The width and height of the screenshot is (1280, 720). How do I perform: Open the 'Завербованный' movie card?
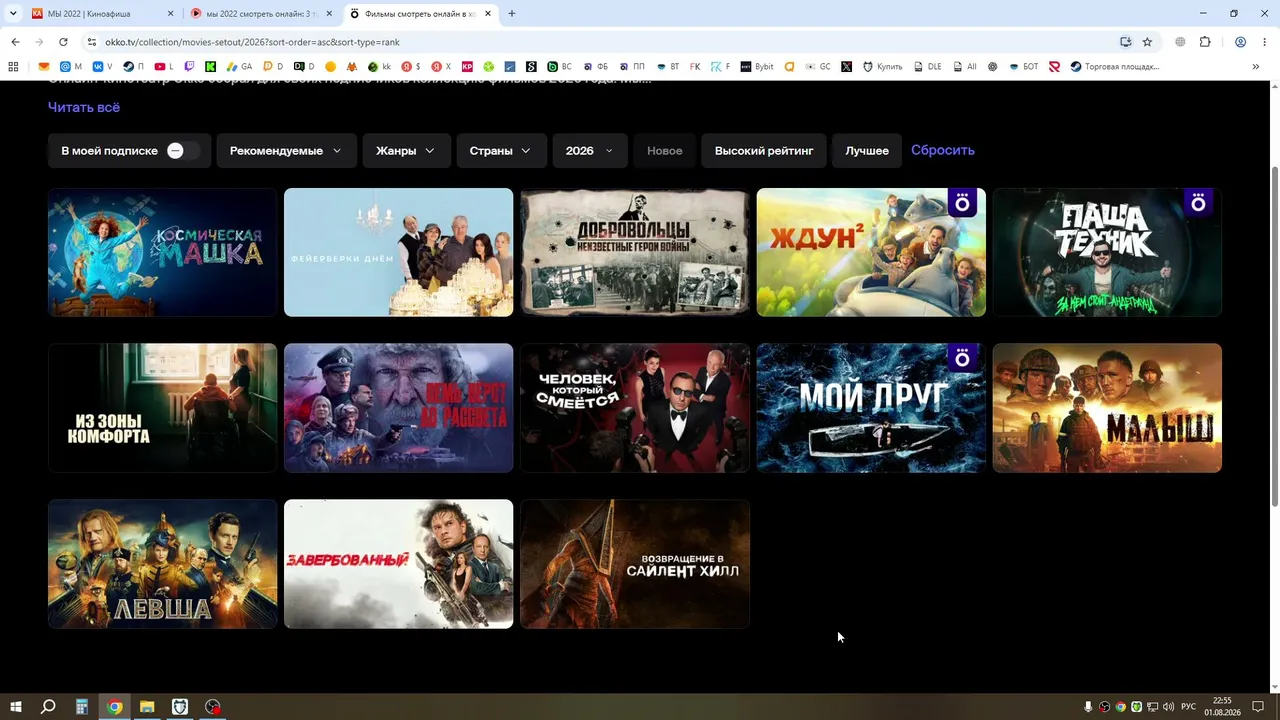tap(399, 564)
